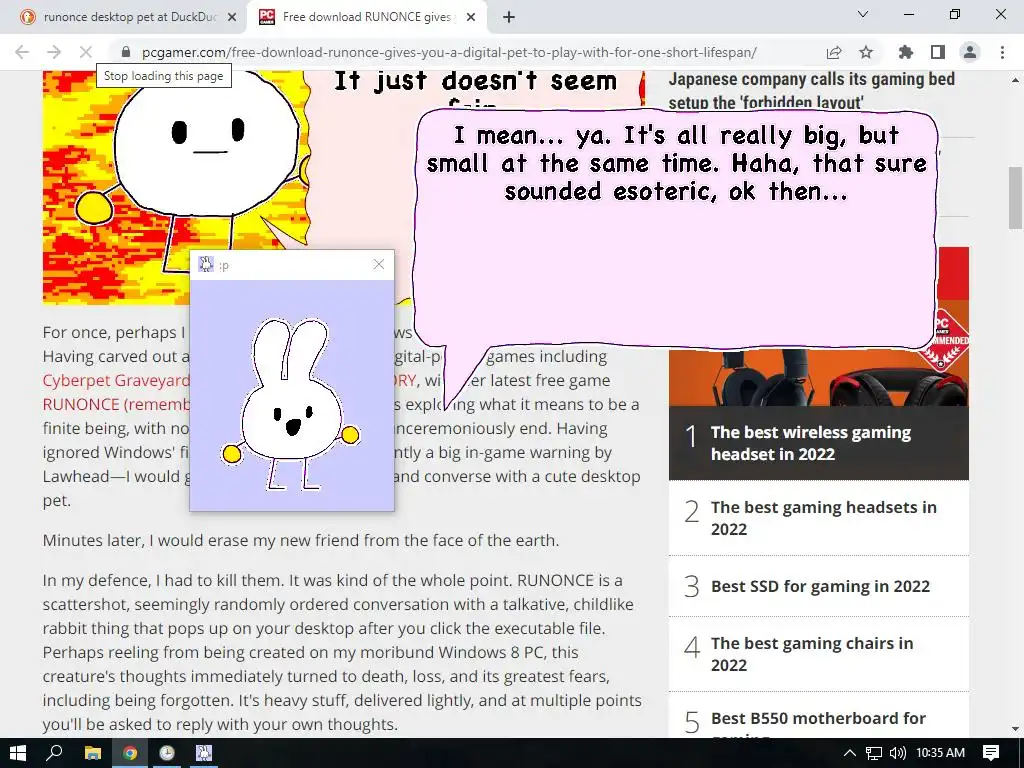Select the Free download RUNONCE tab
Screen dimensions: 1024x768
pos(366,18)
